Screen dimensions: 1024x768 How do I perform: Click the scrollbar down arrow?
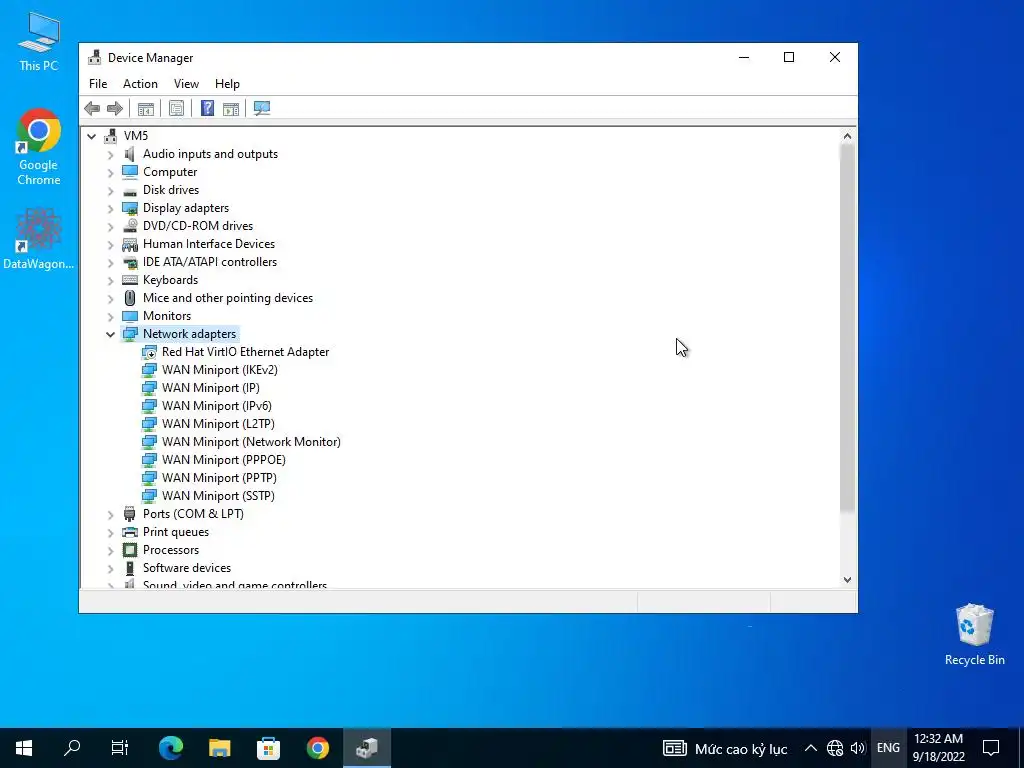coord(847,580)
